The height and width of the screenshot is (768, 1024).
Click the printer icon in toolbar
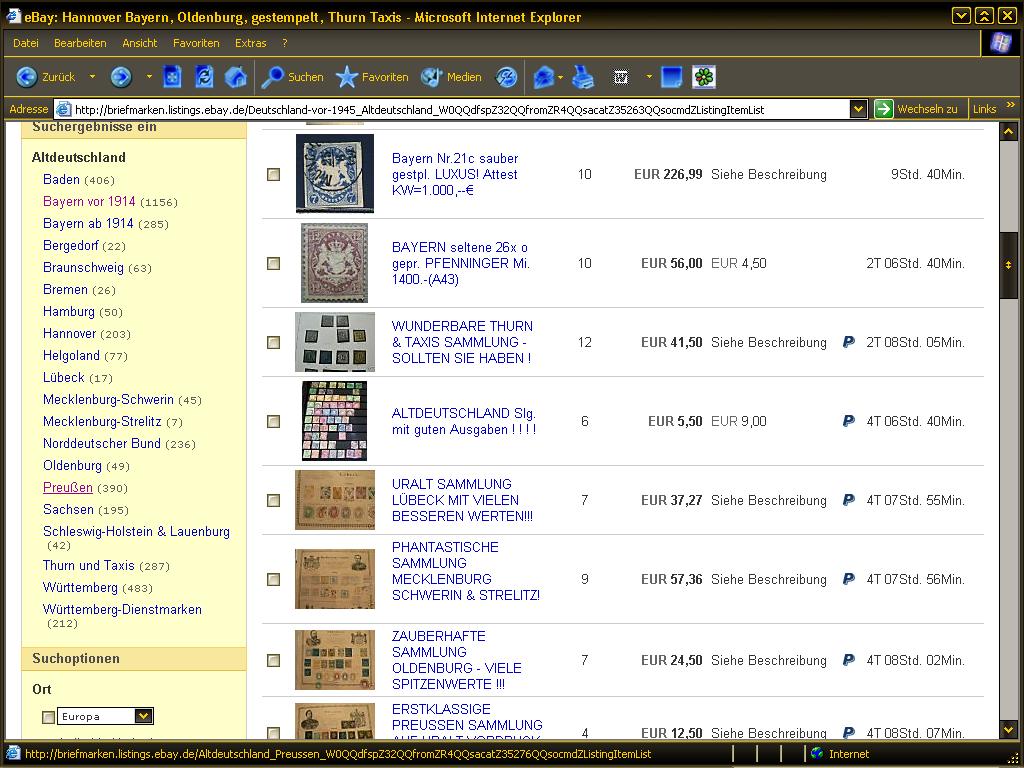point(583,77)
